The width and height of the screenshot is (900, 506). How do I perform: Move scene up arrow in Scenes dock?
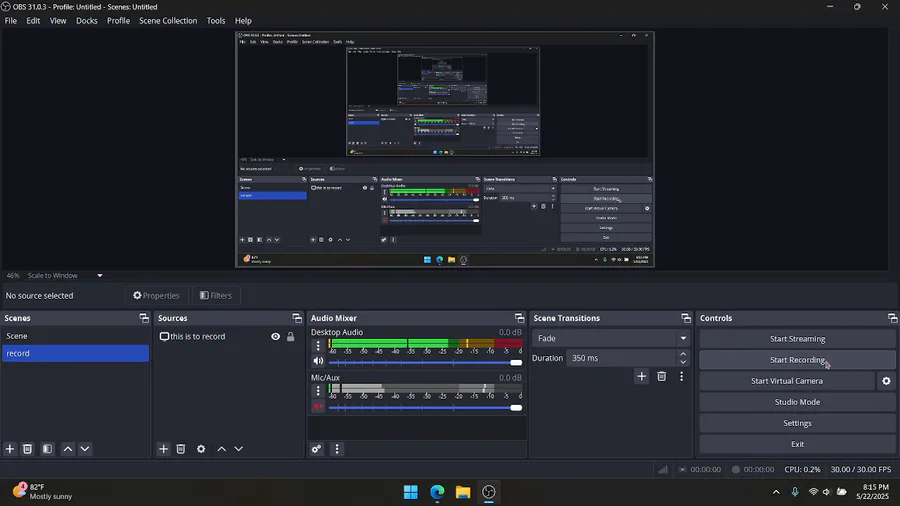68,449
